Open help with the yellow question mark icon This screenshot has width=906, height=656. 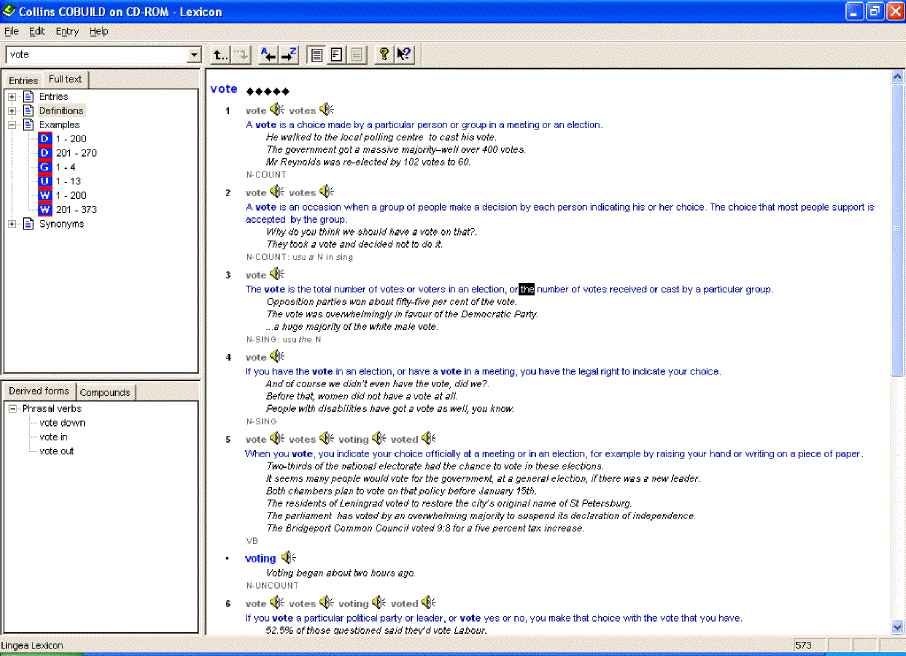(x=383, y=55)
